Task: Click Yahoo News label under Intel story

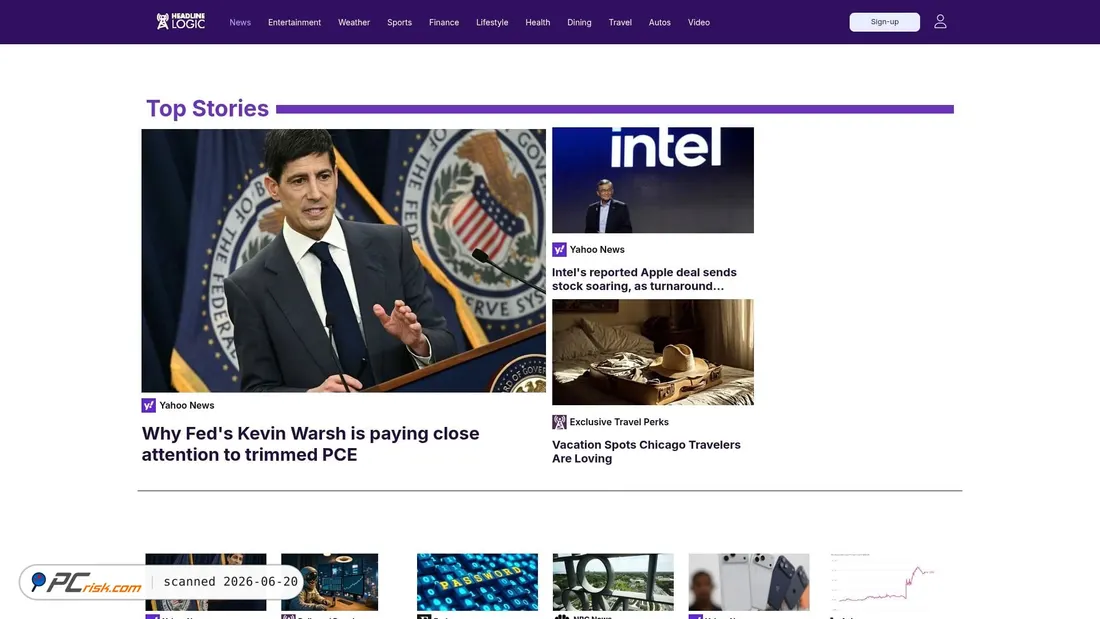Action: tap(597, 250)
